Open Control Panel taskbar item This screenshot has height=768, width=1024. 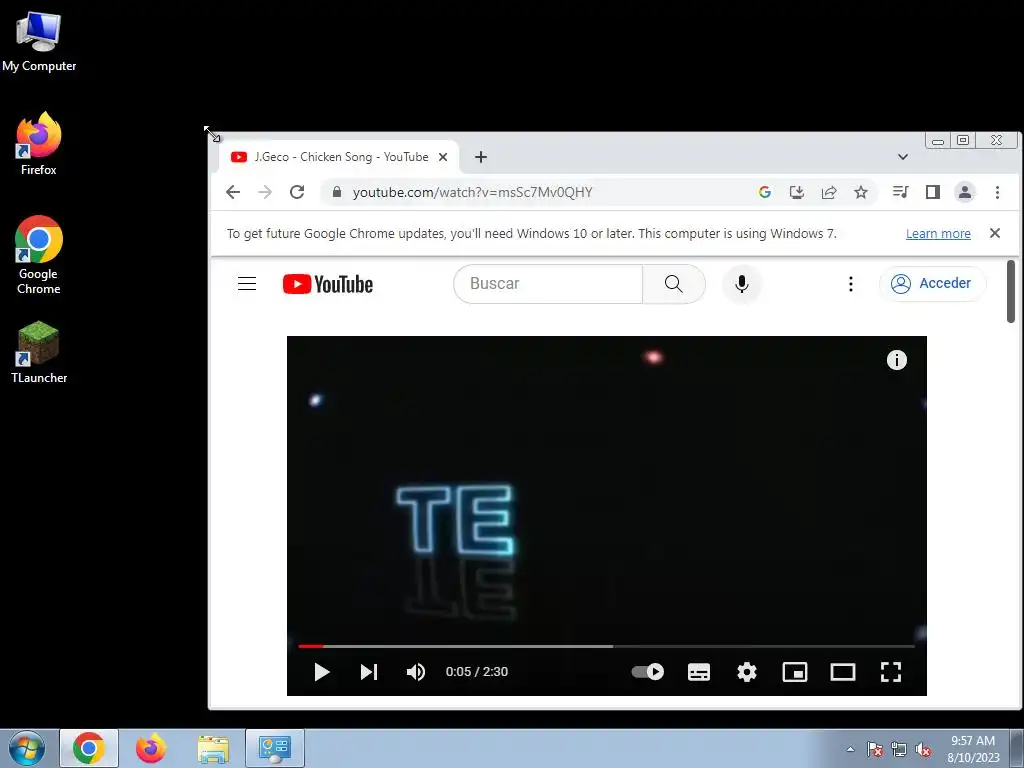(275, 748)
